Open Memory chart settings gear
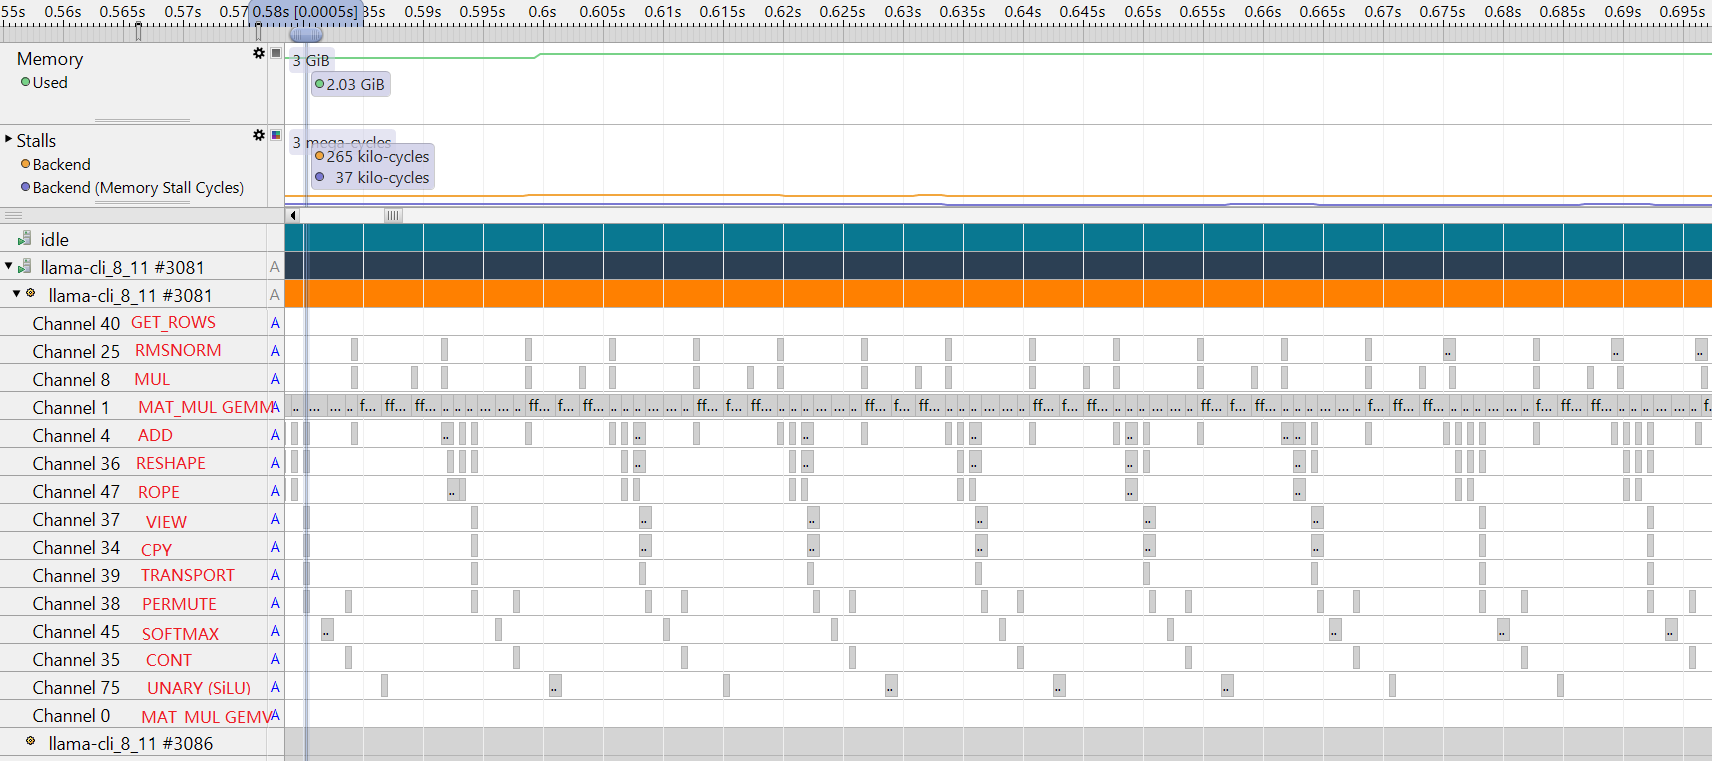Viewport: 1712px width, 761px height. coord(259,53)
